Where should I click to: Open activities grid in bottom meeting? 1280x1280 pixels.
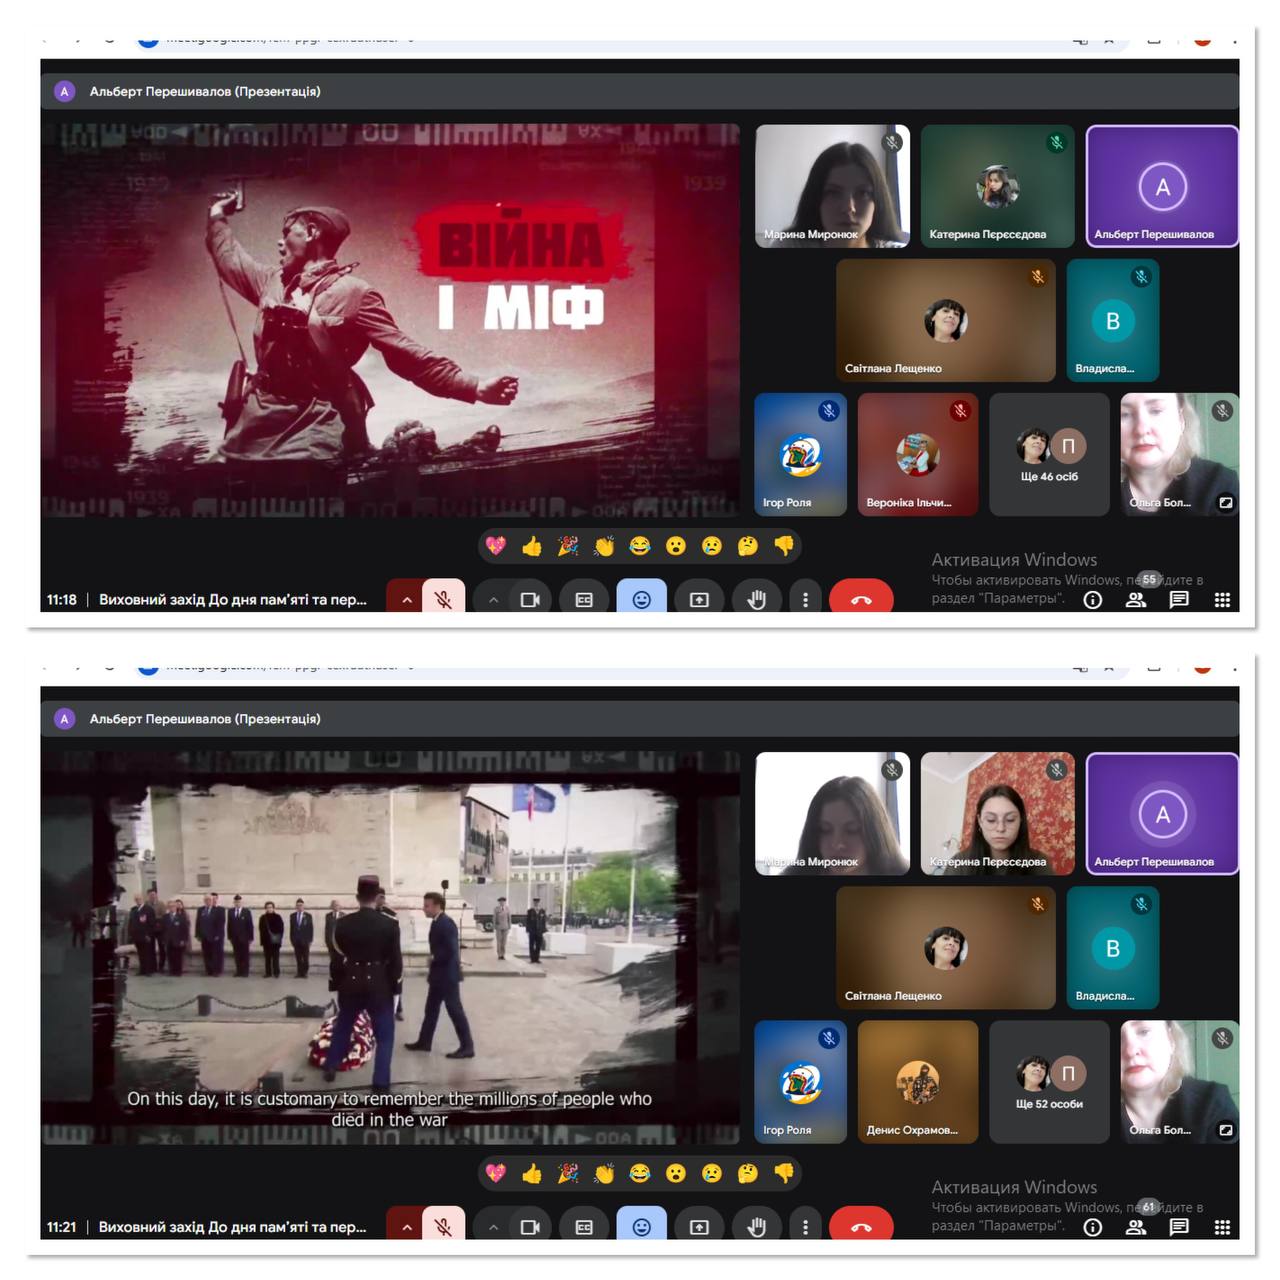coord(1222,1227)
